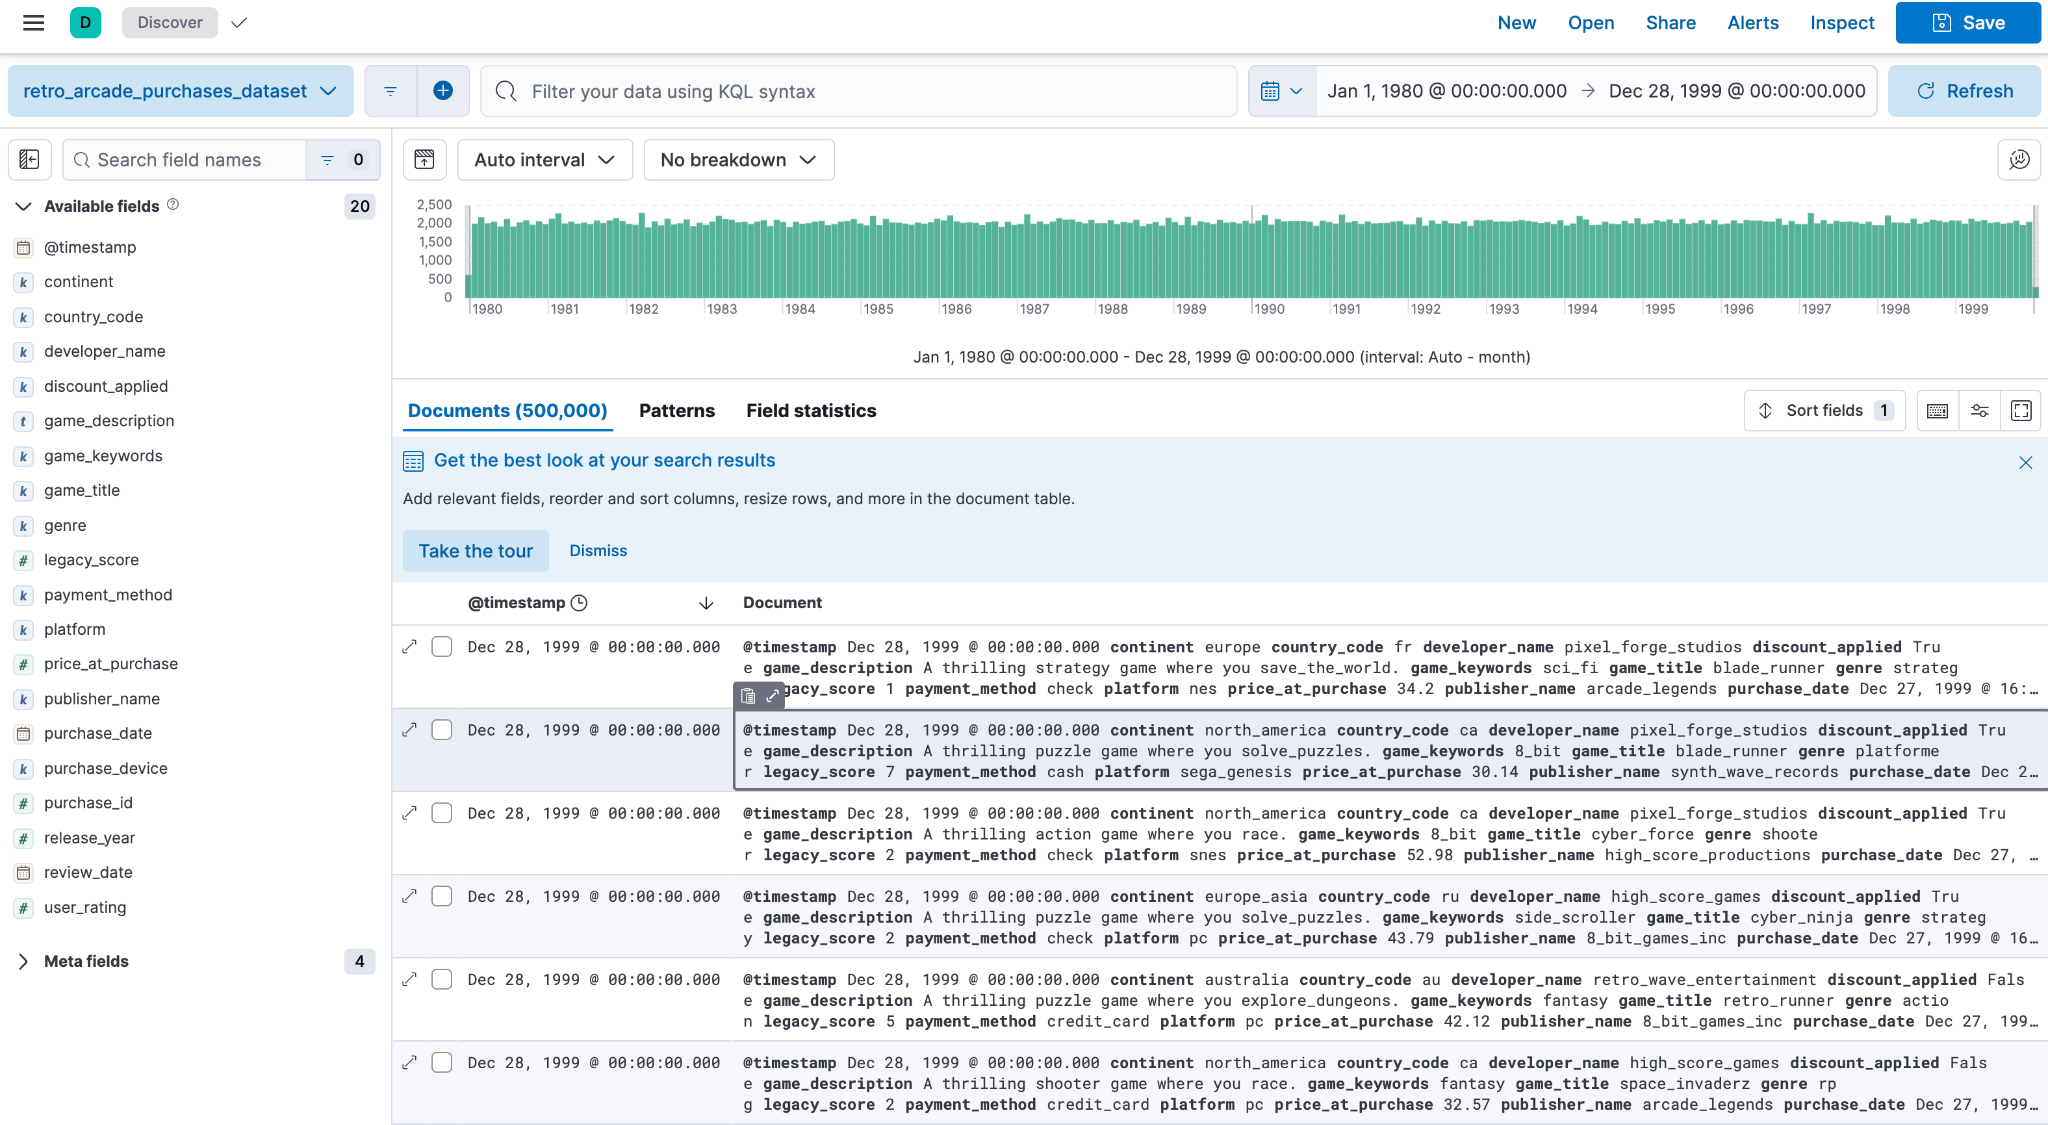
Task: Change sort direction on the @timestamp column
Action: [x=706, y=603]
